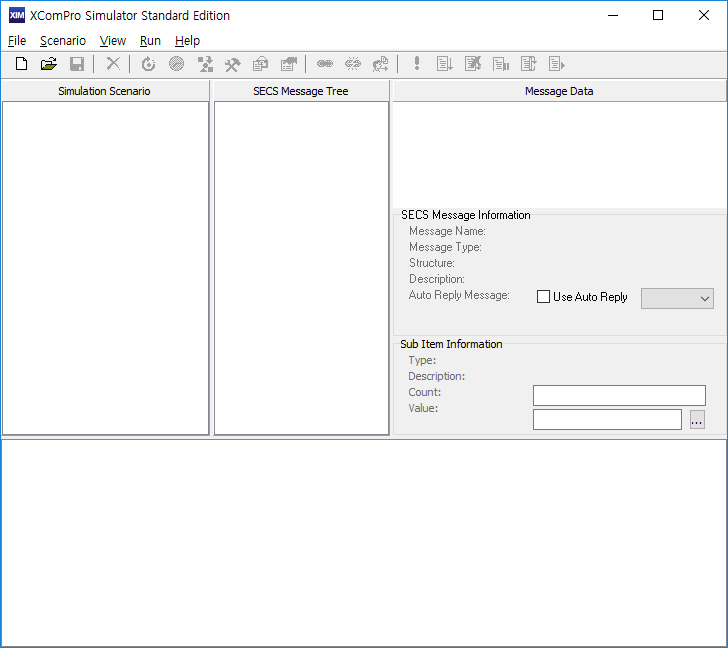Click the broken chain disconnect icon
This screenshot has width=728, height=648.
[x=353, y=64]
